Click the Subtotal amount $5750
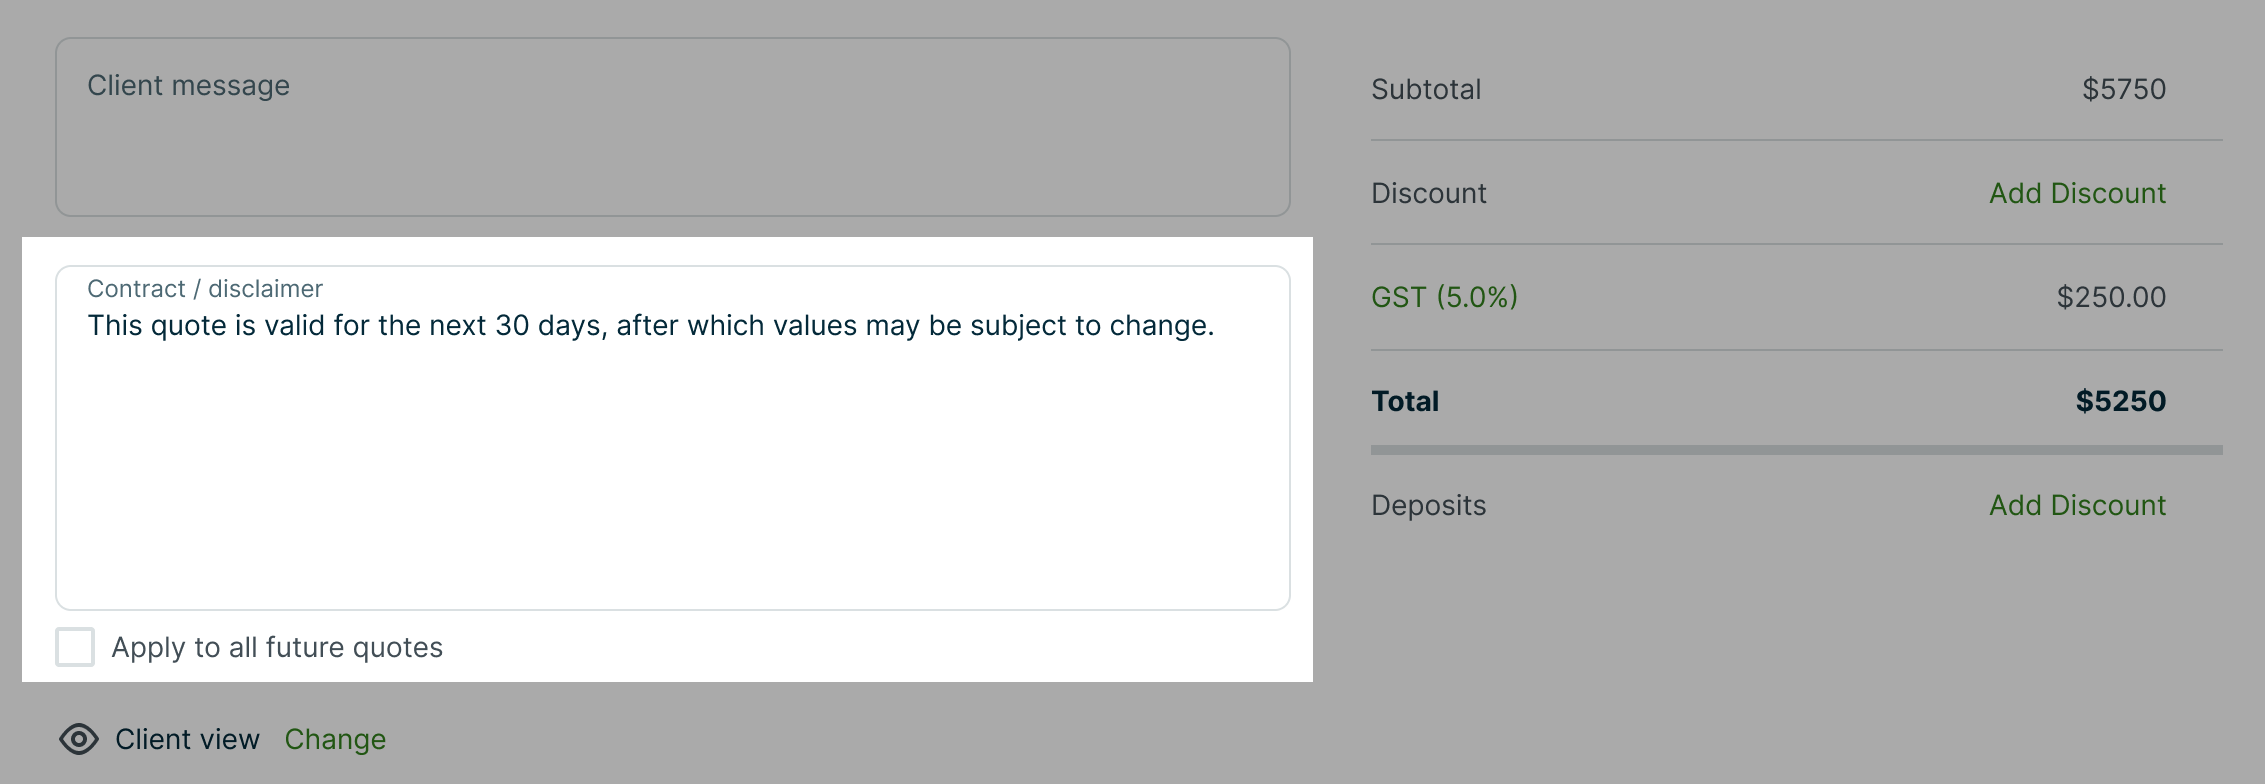This screenshot has width=2265, height=784. point(2124,89)
